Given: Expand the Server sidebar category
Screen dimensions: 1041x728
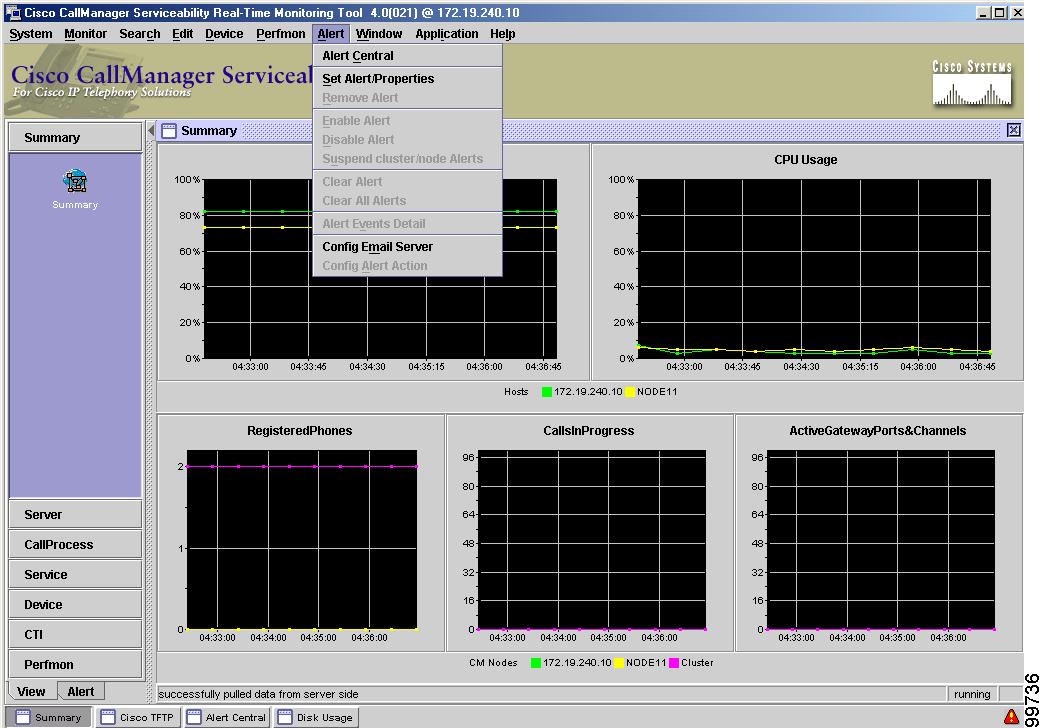Looking at the screenshot, I should [x=75, y=514].
